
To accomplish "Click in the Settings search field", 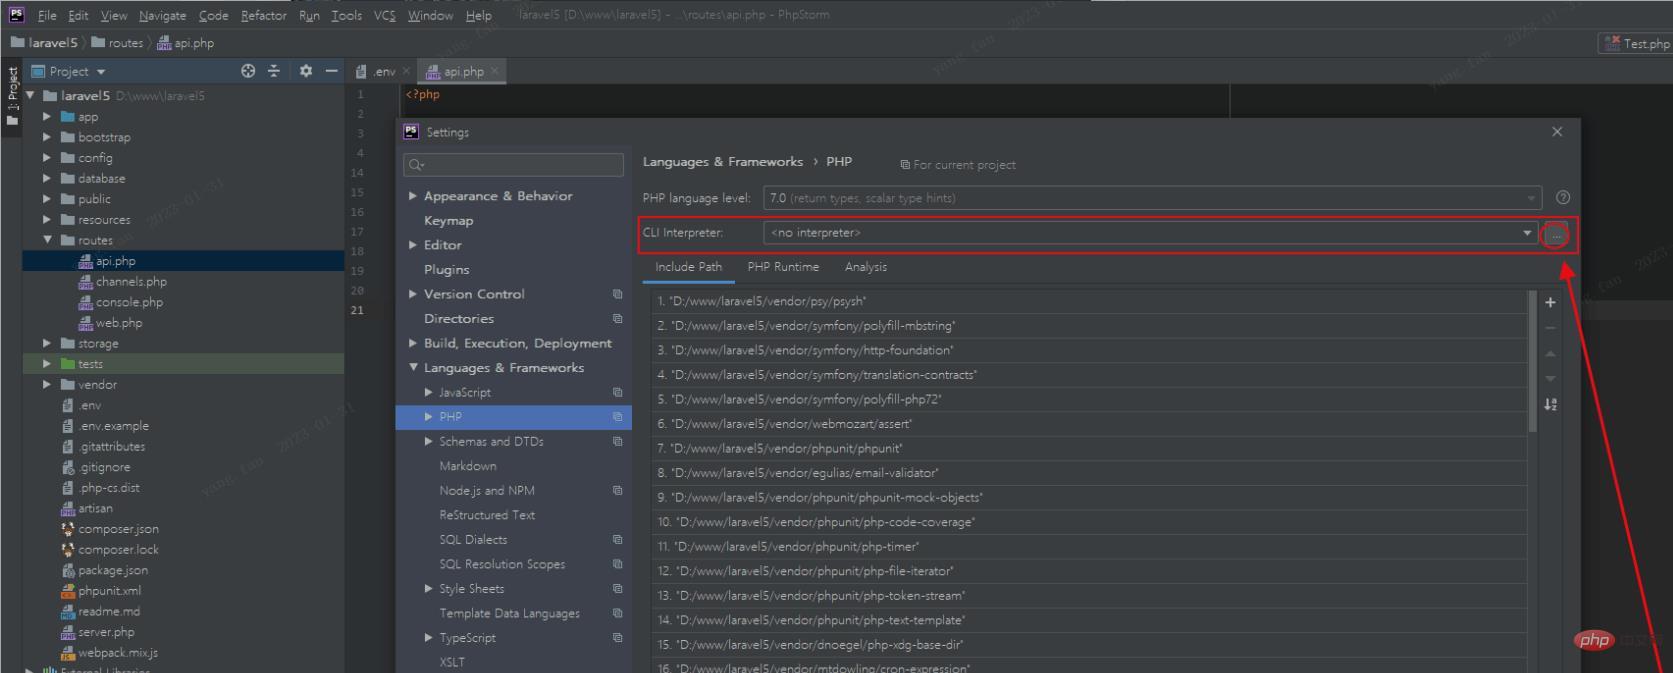I will click(513, 165).
